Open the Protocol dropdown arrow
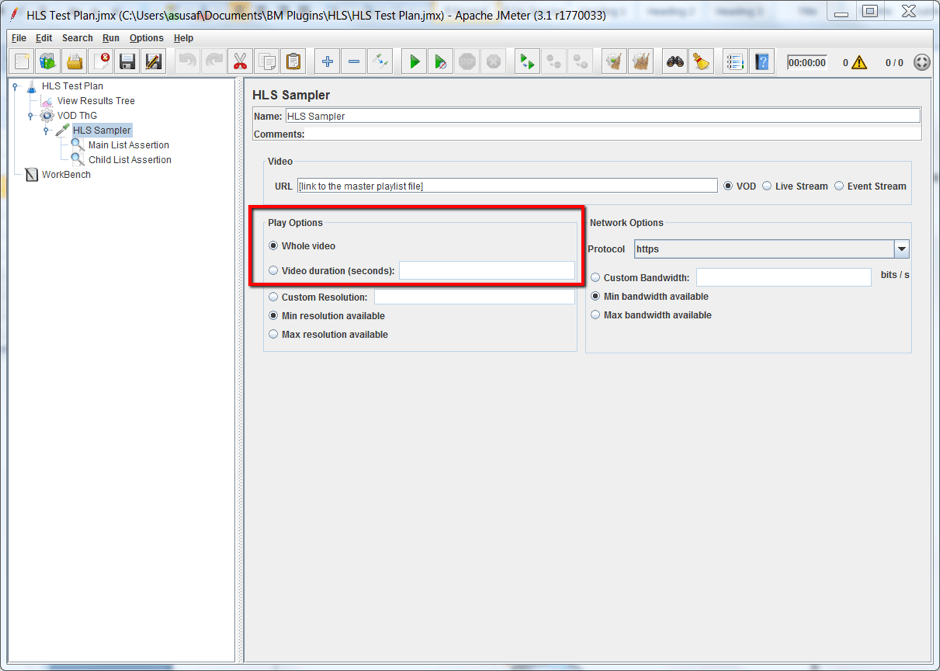 tap(902, 249)
